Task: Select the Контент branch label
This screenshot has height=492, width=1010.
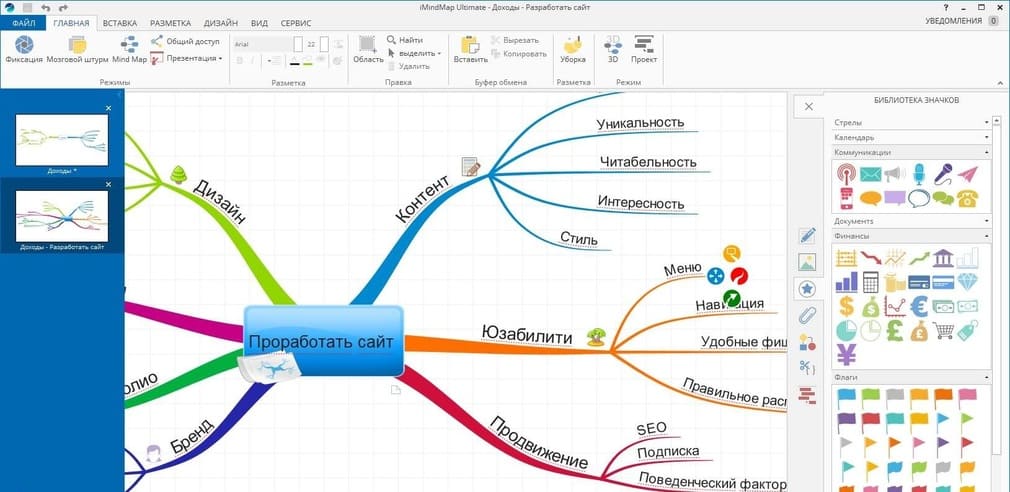Action: tap(424, 197)
